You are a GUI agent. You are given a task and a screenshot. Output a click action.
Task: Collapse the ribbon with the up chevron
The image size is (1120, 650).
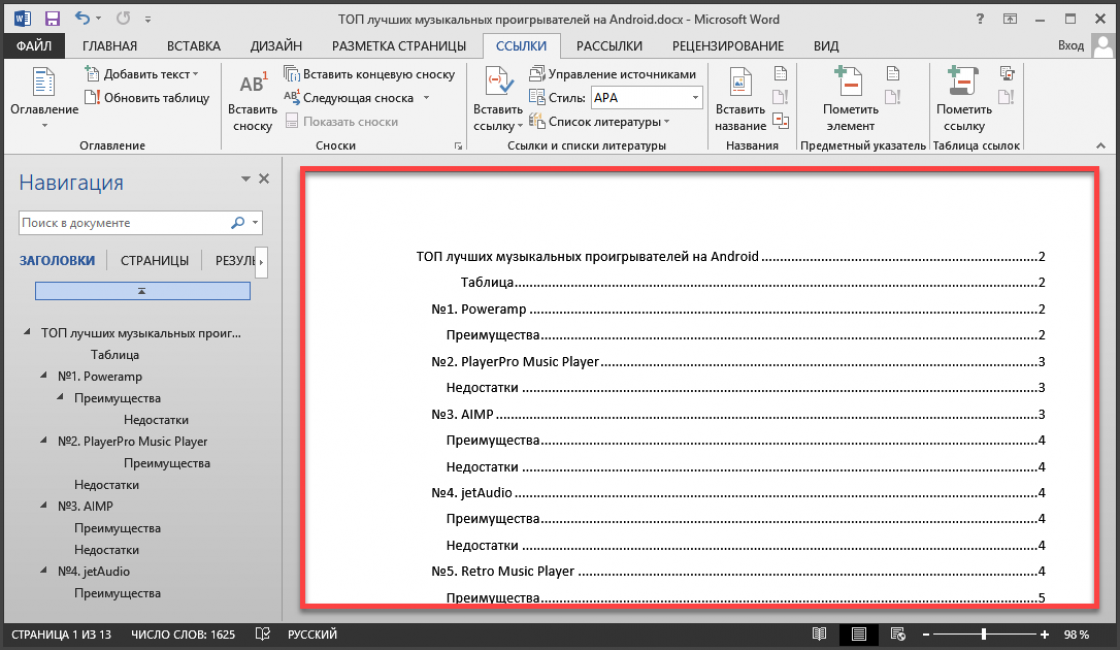click(x=1101, y=146)
